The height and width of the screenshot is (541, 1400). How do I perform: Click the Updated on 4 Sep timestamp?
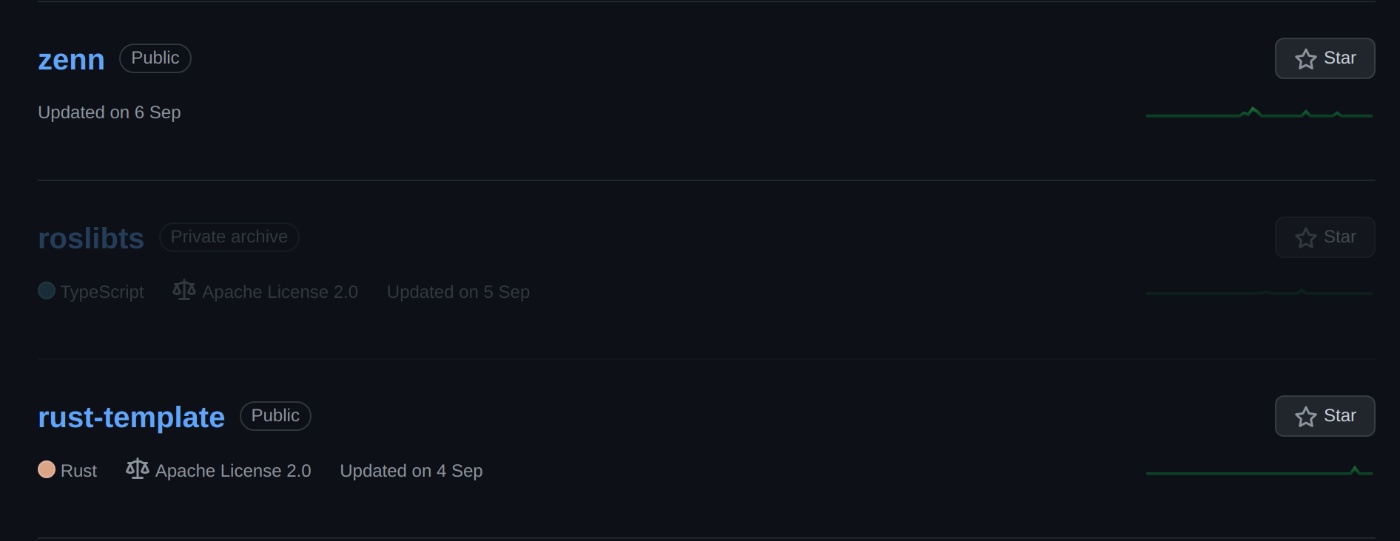(x=411, y=470)
